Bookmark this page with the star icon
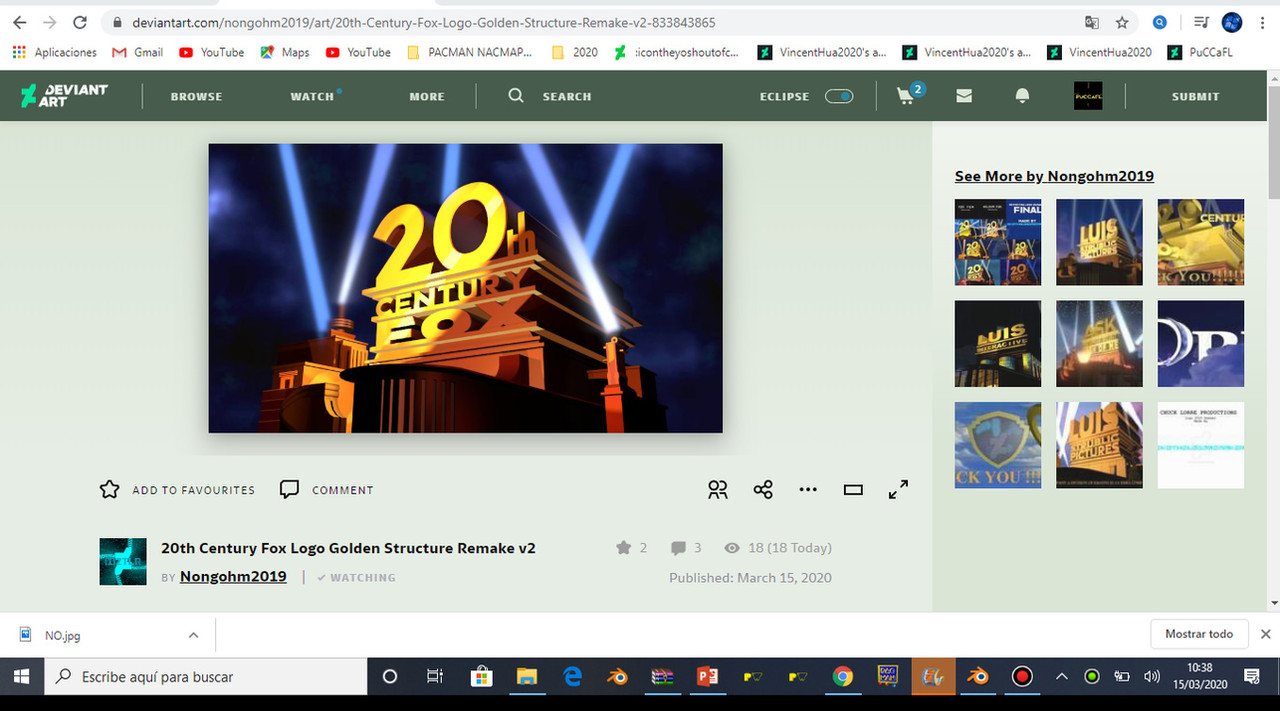The width and height of the screenshot is (1280, 711). [1122, 22]
